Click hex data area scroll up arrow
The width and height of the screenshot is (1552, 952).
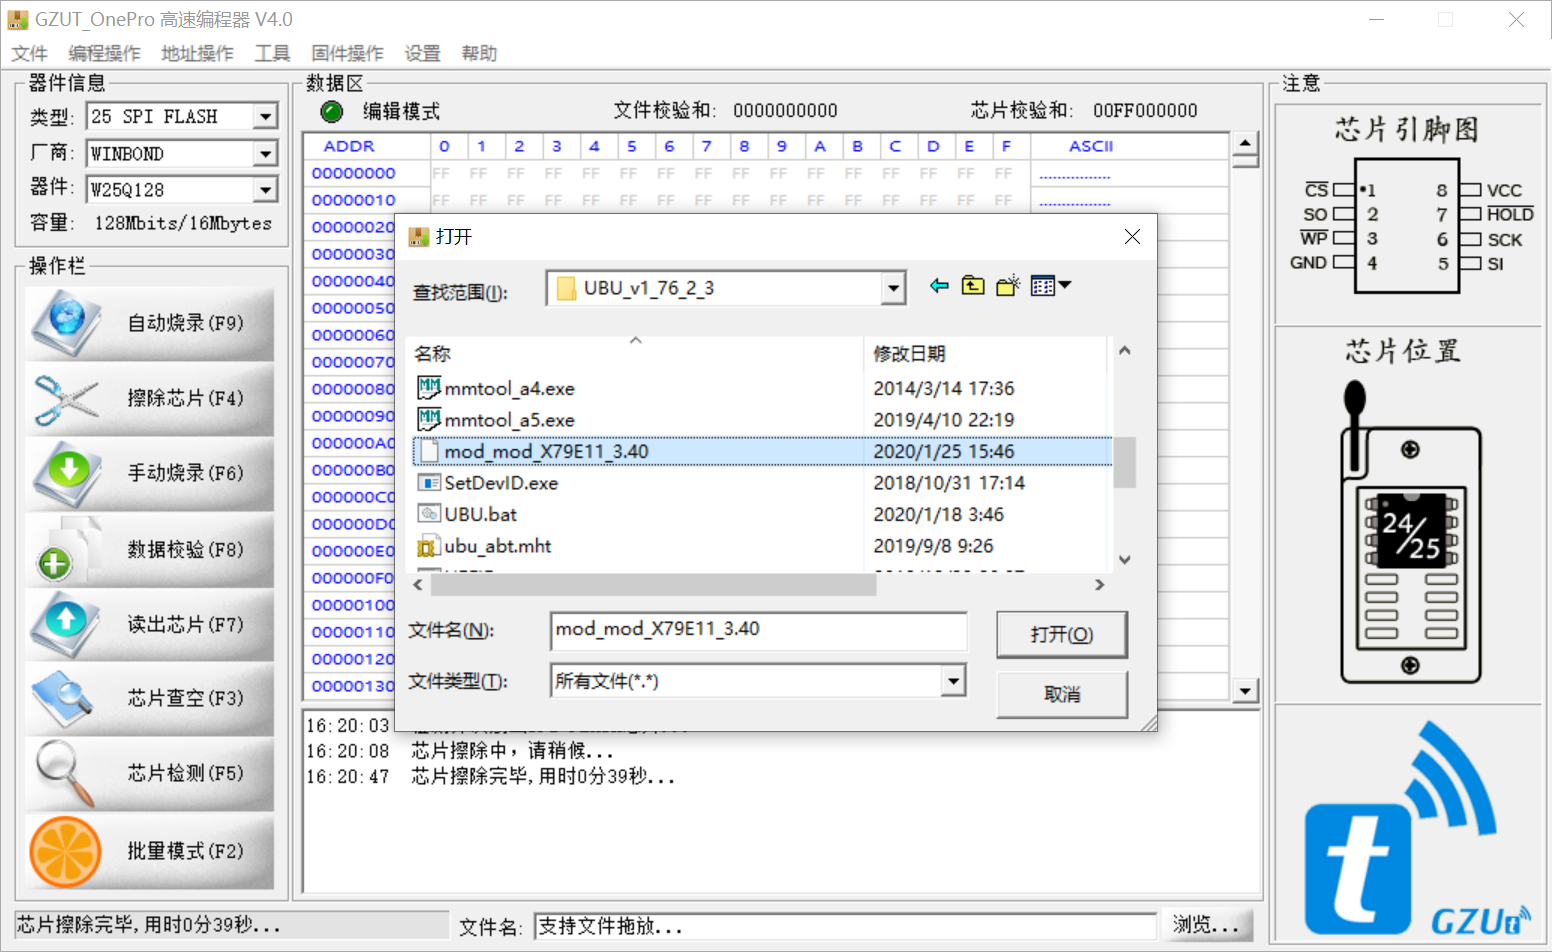1245,144
